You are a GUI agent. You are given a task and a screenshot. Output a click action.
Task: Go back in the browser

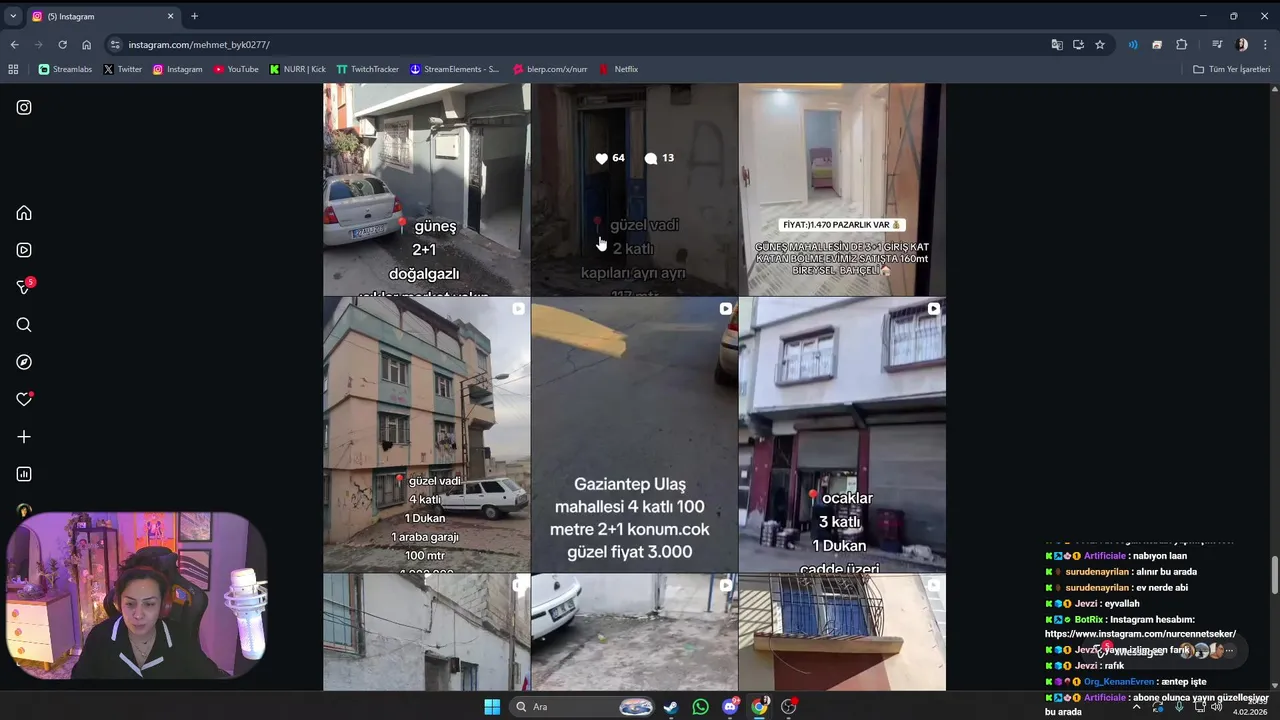pos(14,44)
